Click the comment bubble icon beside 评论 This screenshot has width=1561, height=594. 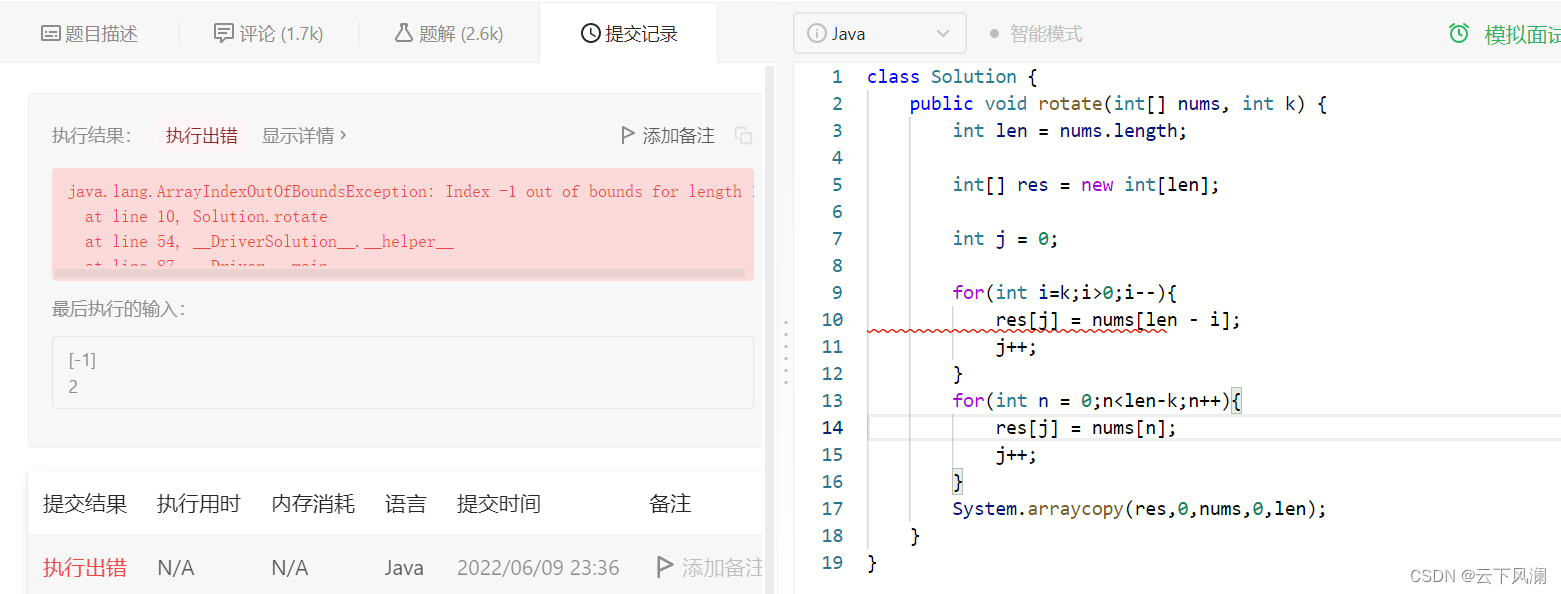(224, 33)
